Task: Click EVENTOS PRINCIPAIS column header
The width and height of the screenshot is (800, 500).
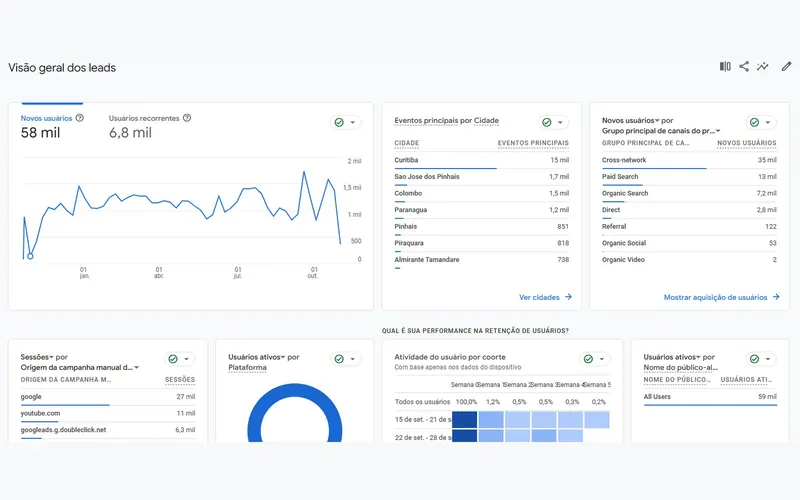Action: tap(533, 143)
